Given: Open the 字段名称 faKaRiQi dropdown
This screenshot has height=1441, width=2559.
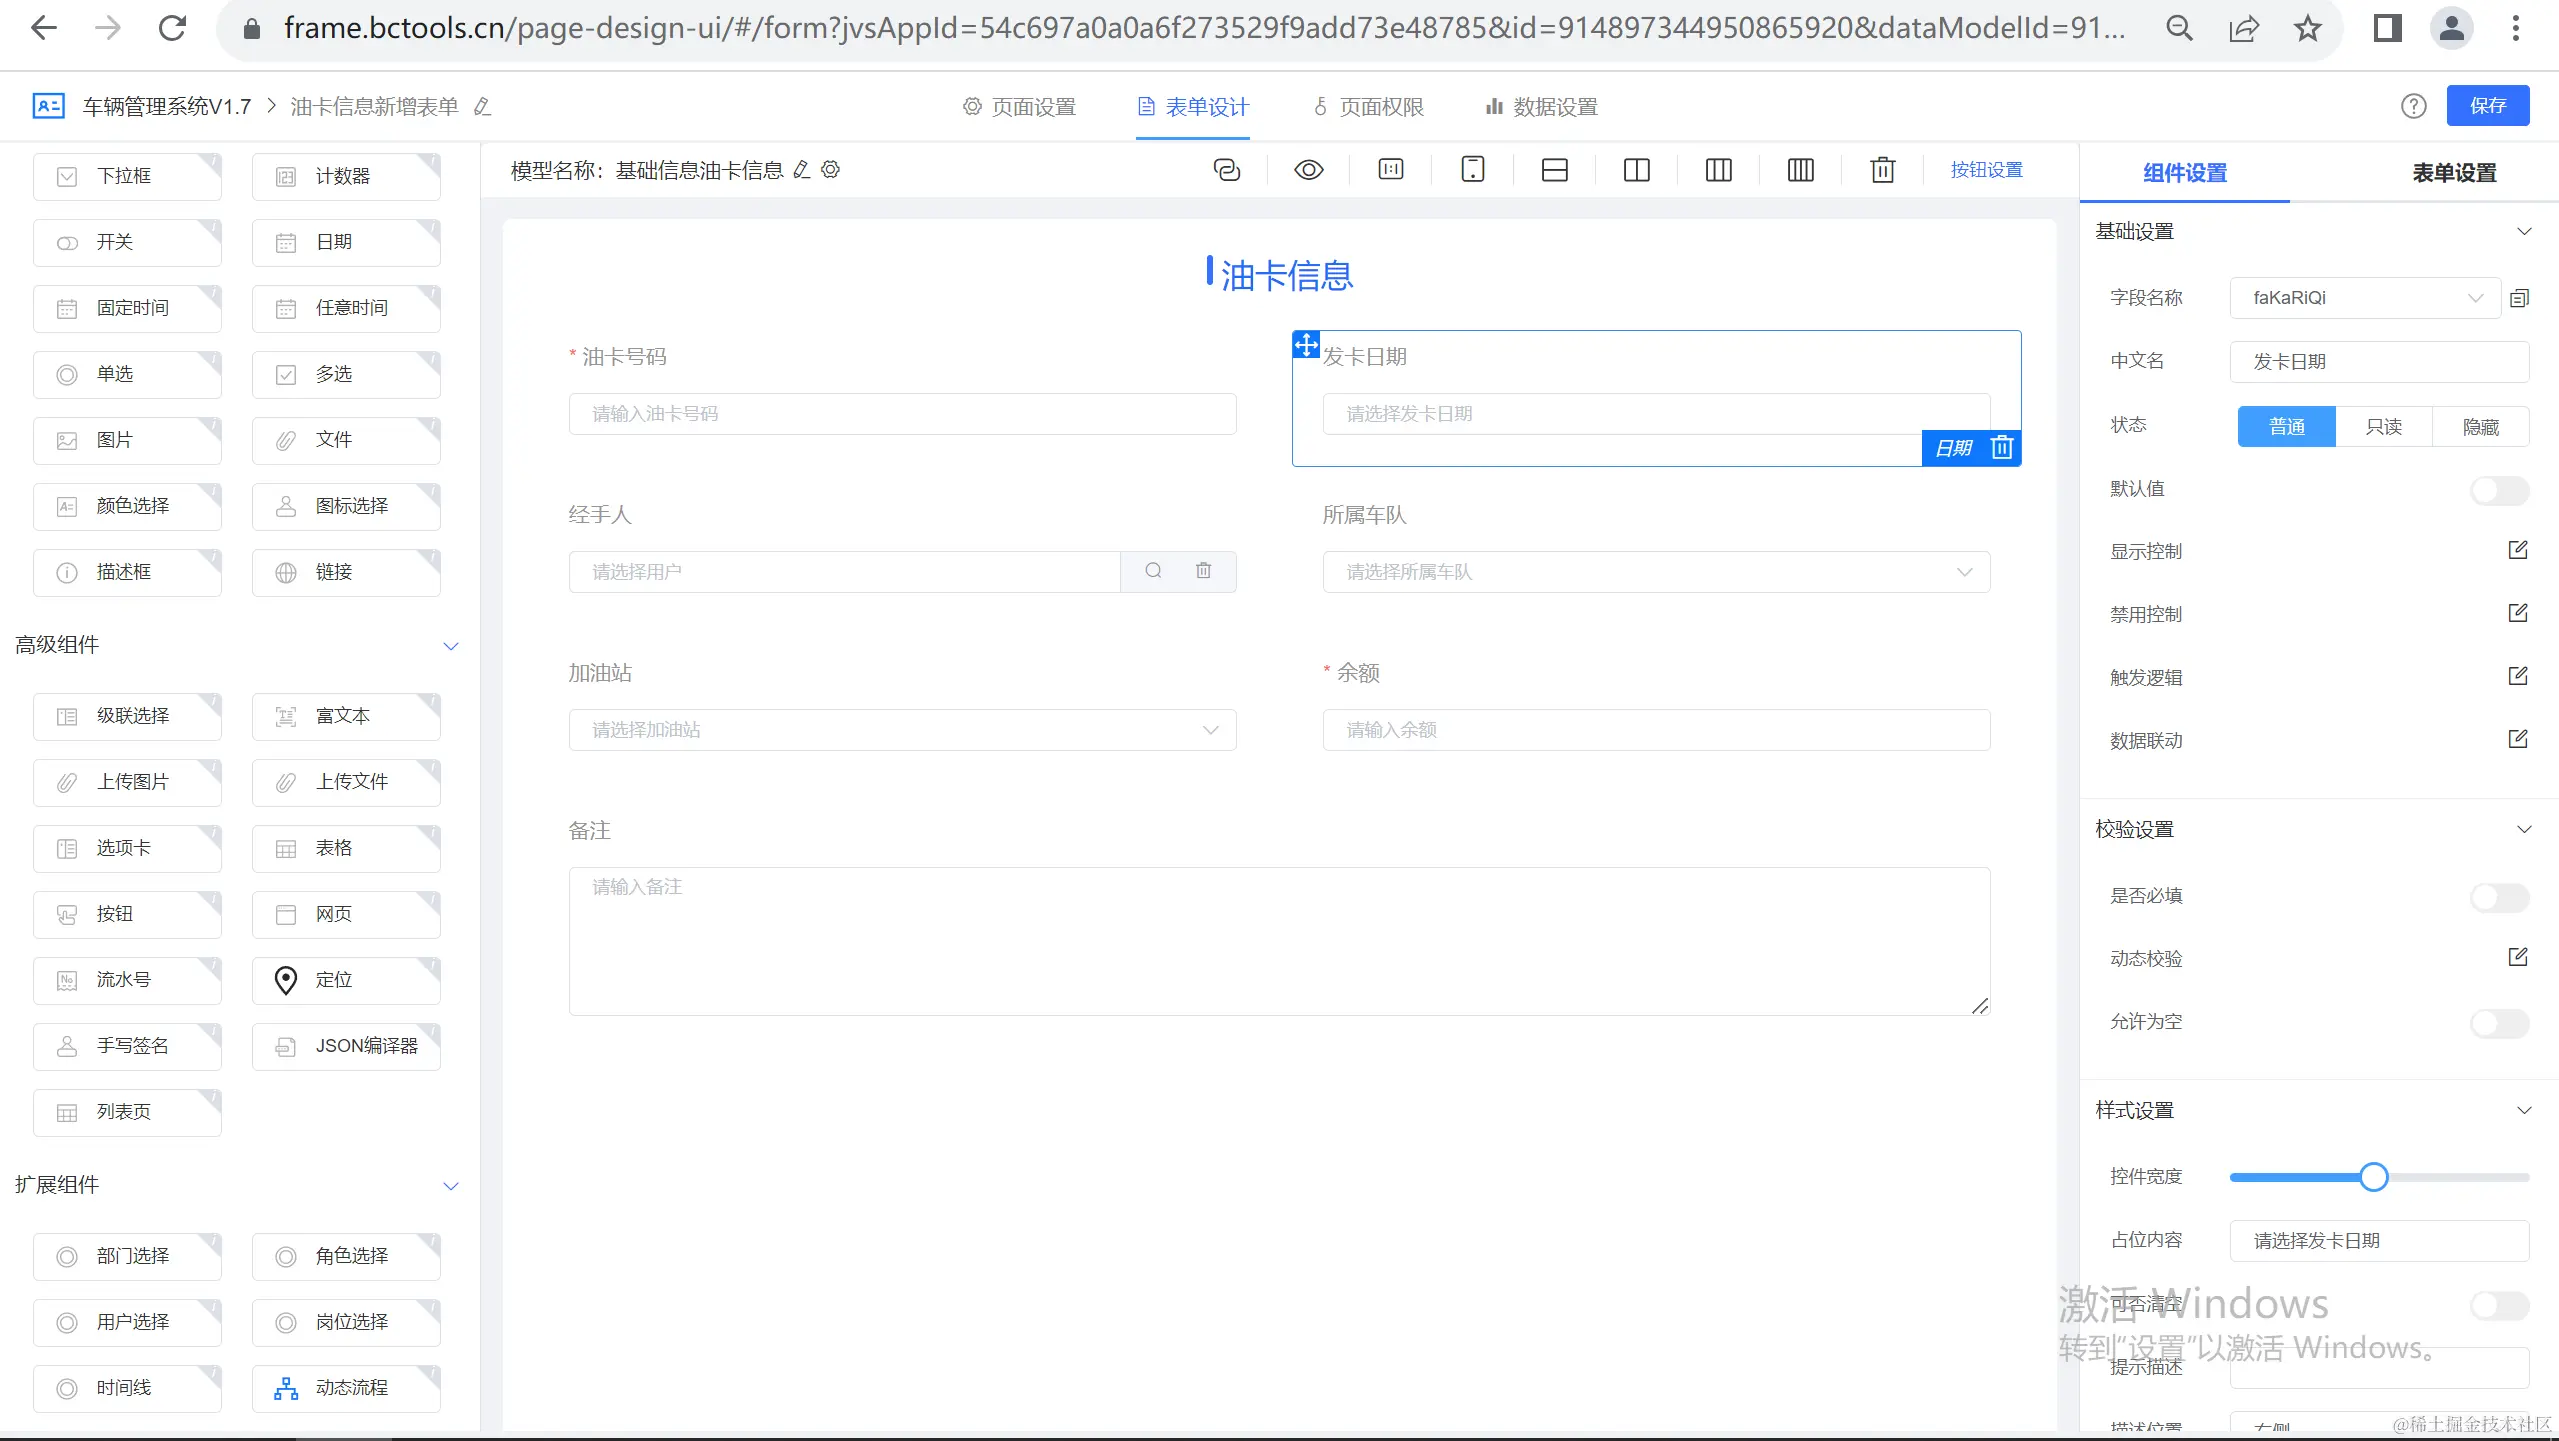Looking at the screenshot, I should pos(2364,298).
